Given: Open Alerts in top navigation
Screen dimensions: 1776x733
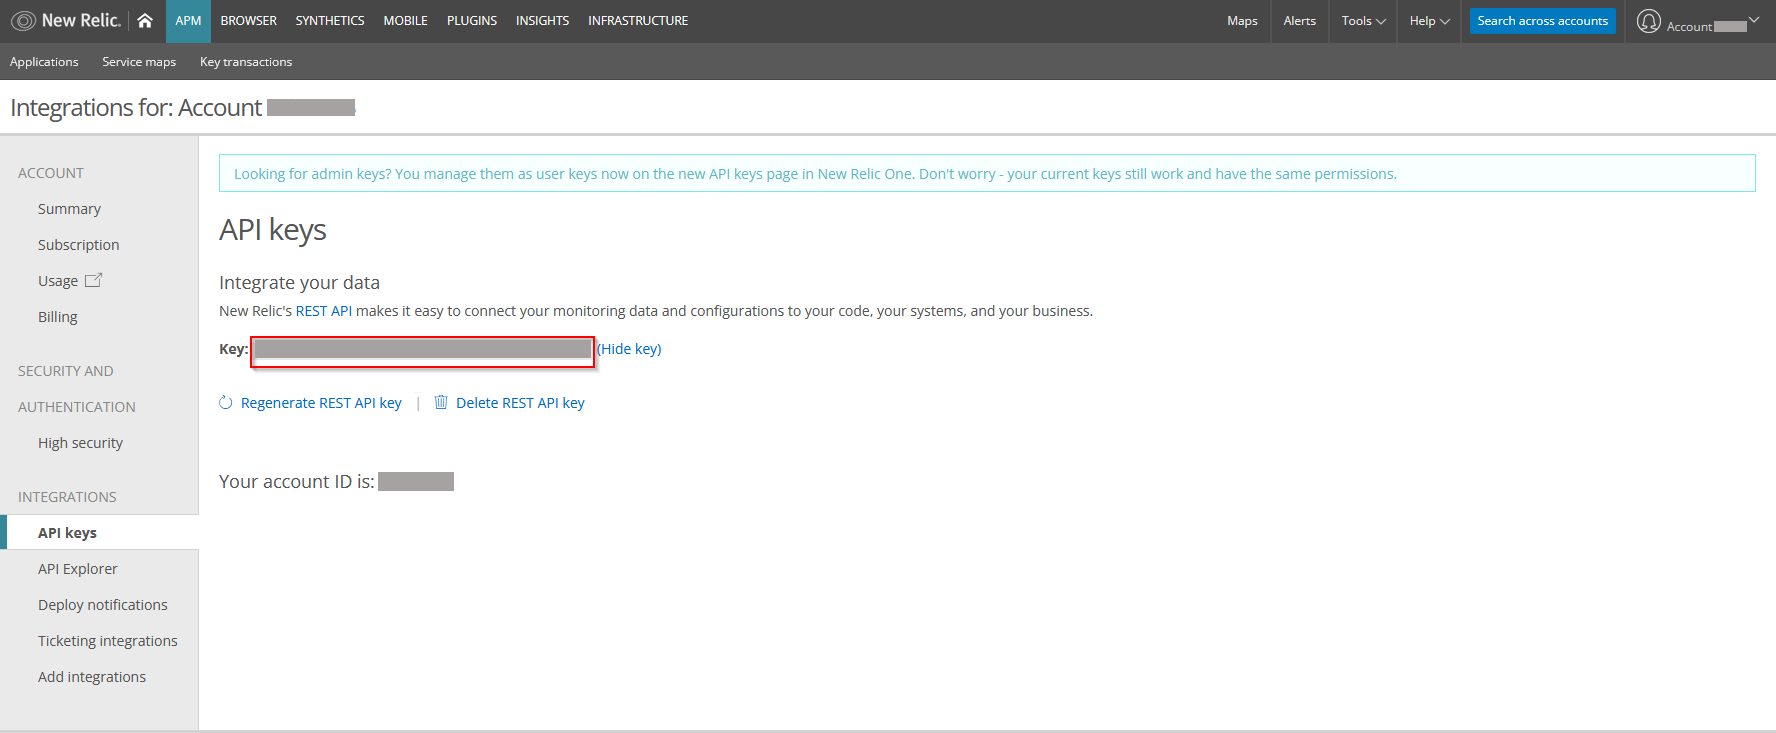Looking at the screenshot, I should [x=1300, y=21].
